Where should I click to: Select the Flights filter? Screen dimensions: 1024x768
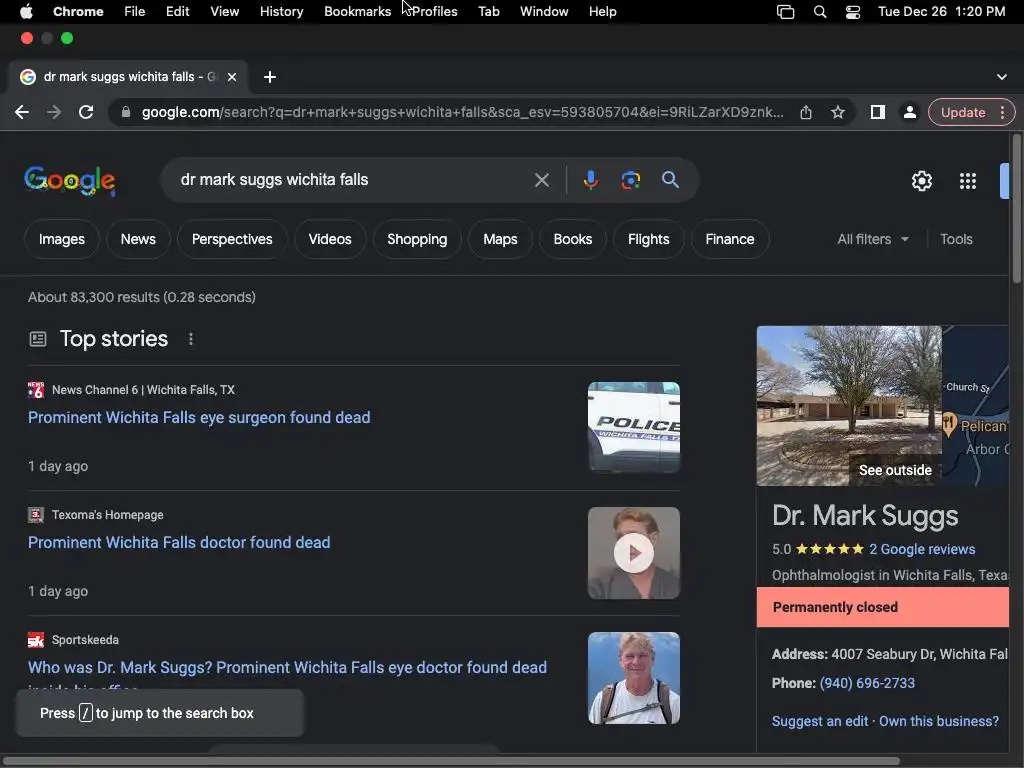648,240
